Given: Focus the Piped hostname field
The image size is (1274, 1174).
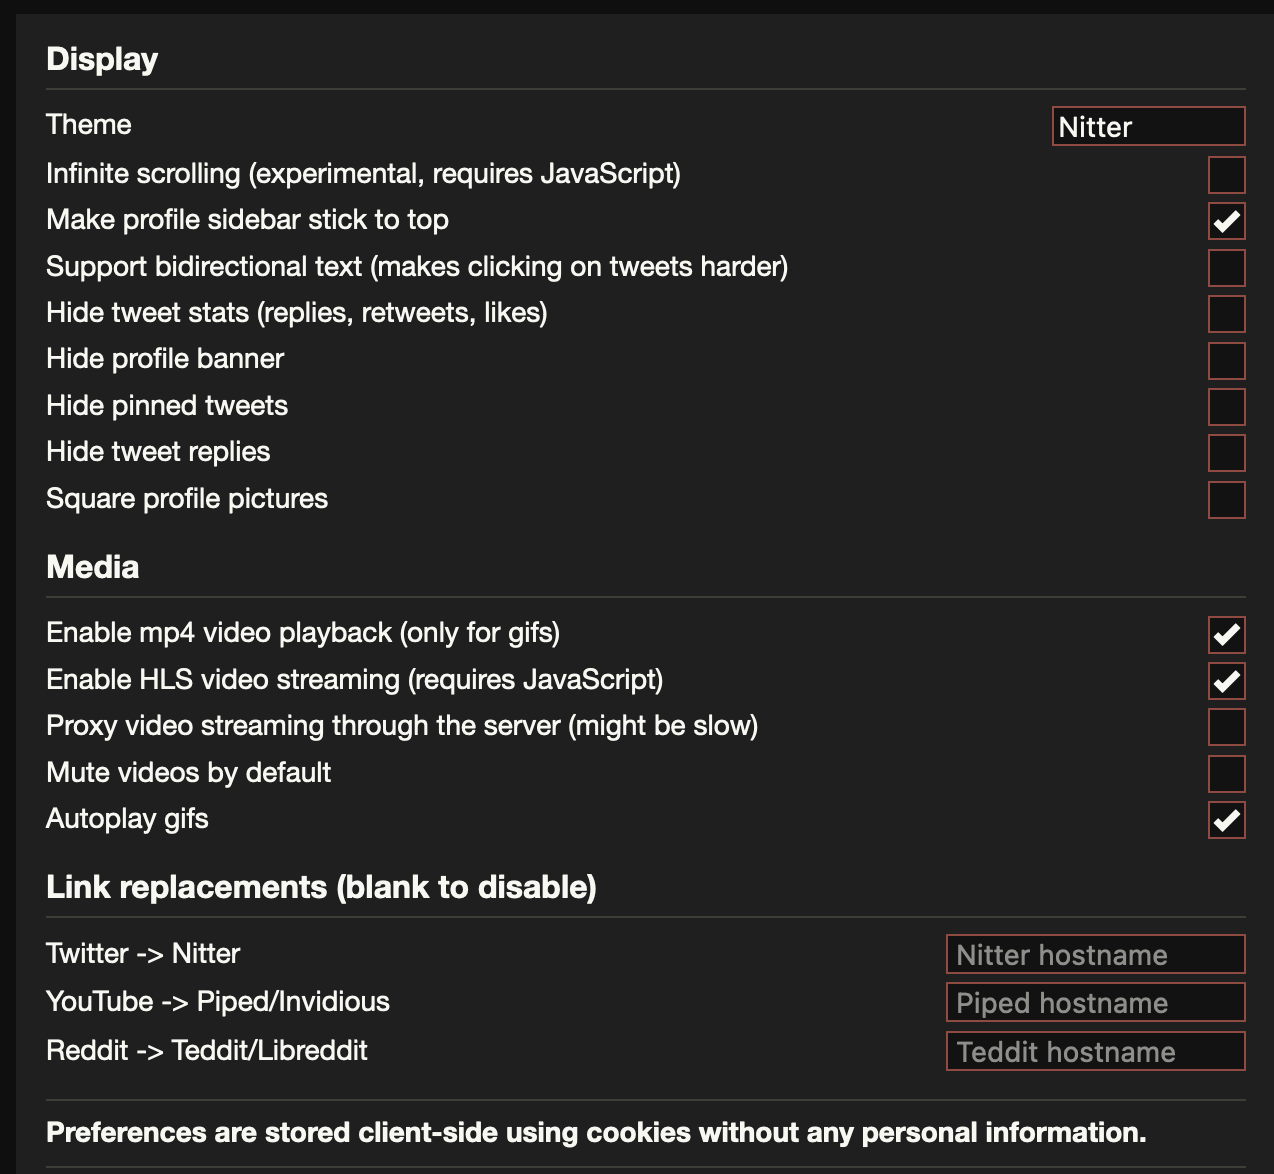Looking at the screenshot, I should coord(1094,1003).
